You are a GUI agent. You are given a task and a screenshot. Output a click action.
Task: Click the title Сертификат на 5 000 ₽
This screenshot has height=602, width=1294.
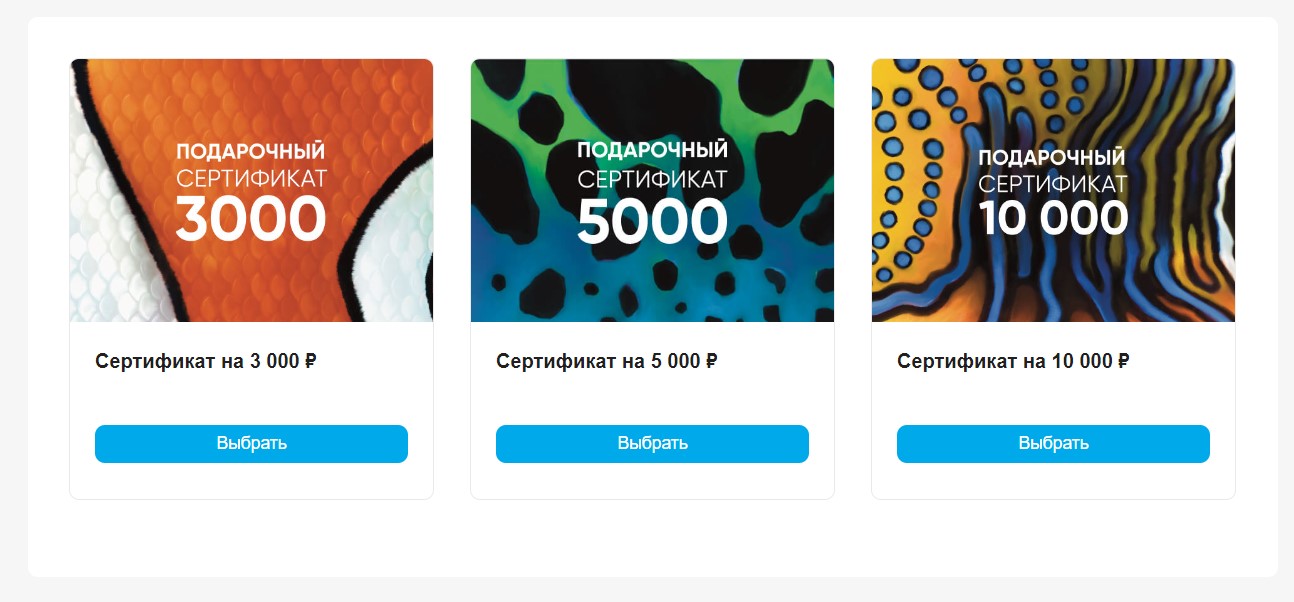[607, 361]
